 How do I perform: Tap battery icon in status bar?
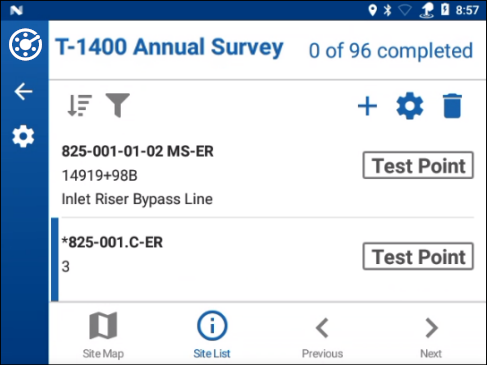click(445, 10)
